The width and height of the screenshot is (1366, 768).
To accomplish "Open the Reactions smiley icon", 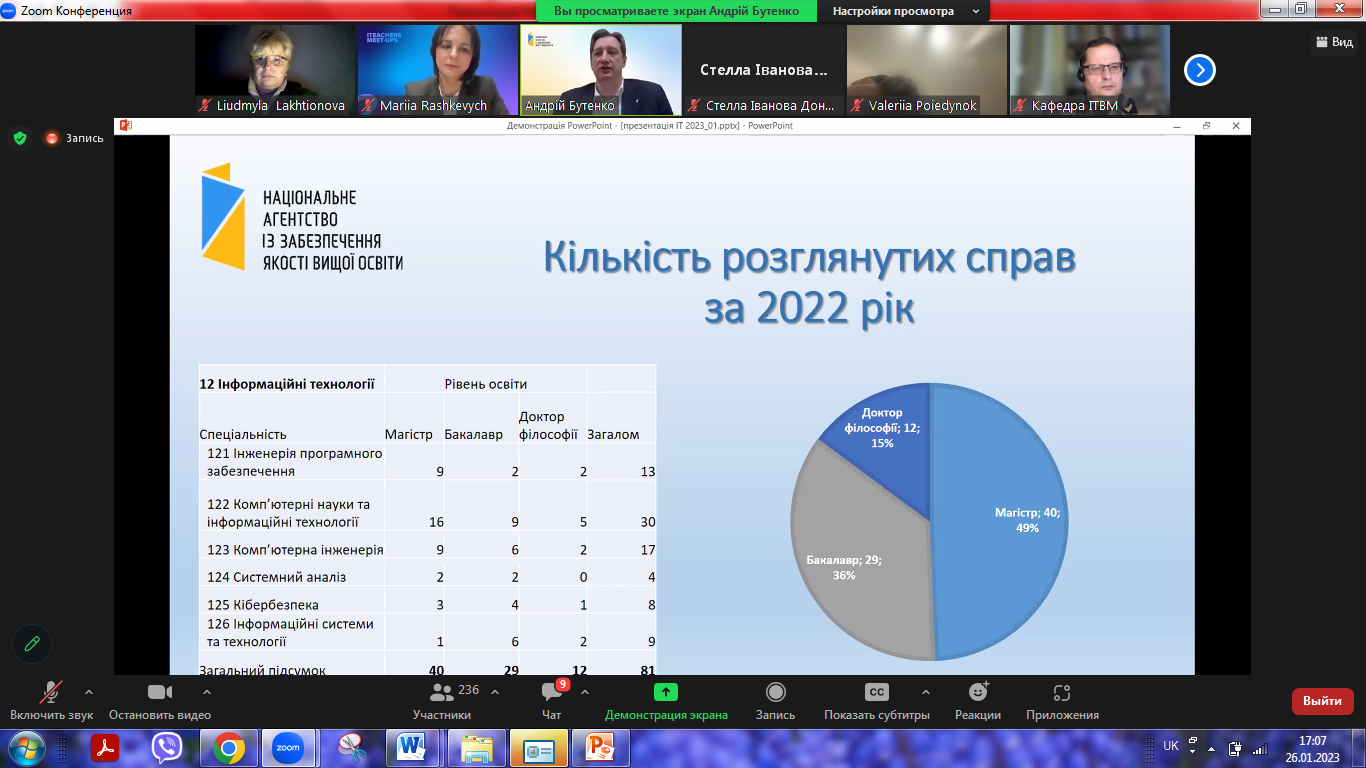I will (978, 692).
